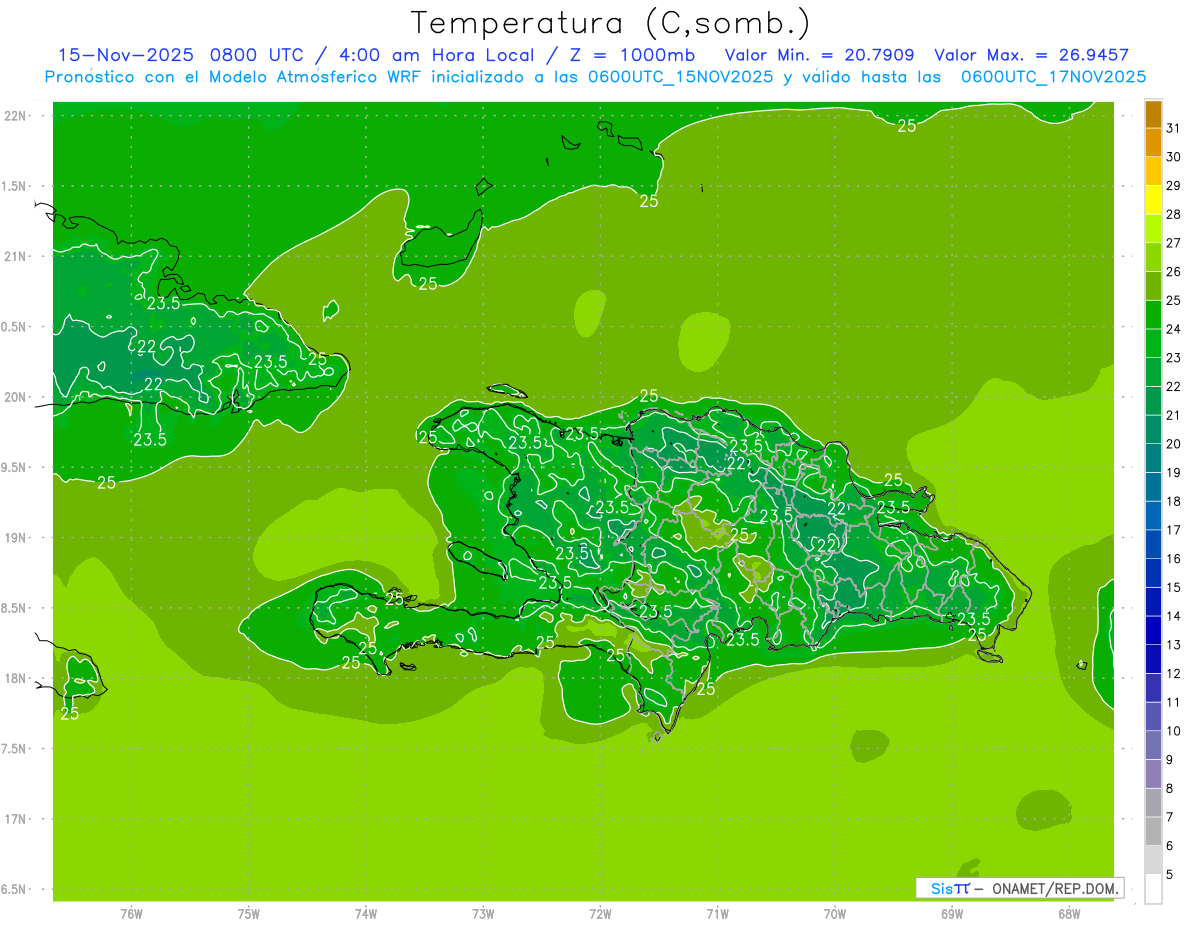Click the 31 value on the color scale
Viewport: 1200px width, 927px height.
tap(1173, 128)
